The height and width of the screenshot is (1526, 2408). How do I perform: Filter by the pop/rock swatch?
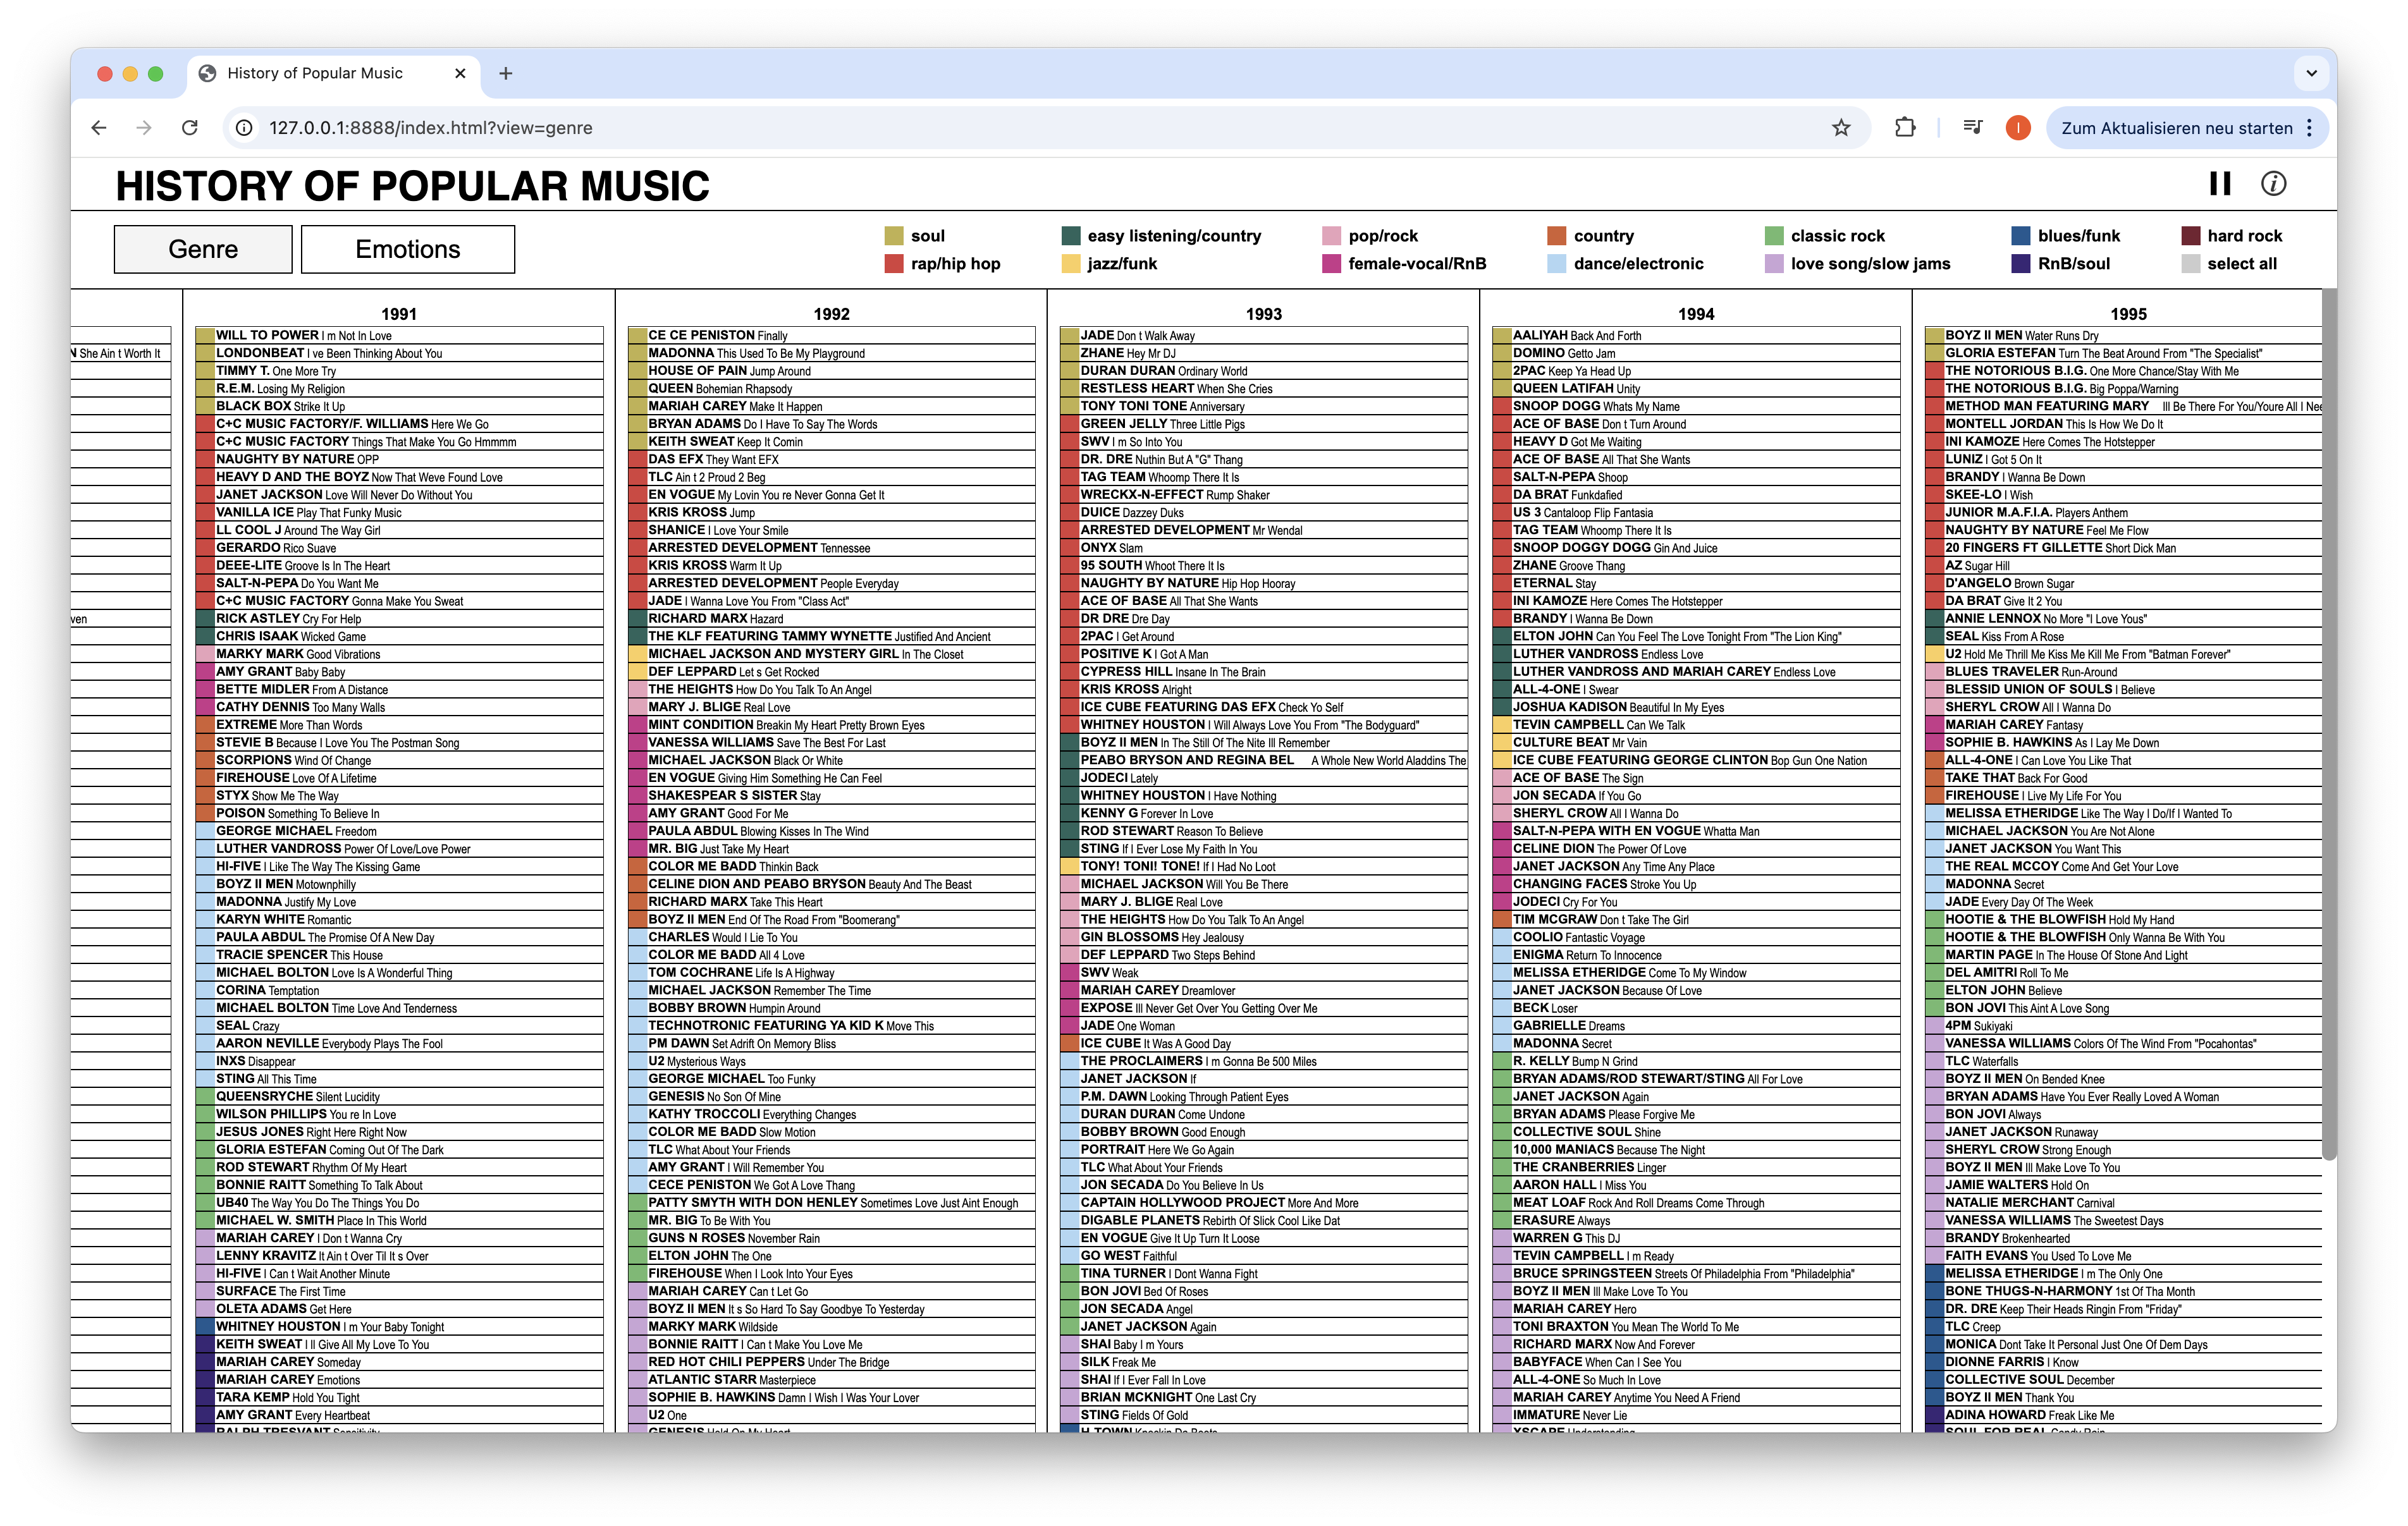tap(1331, 236)
